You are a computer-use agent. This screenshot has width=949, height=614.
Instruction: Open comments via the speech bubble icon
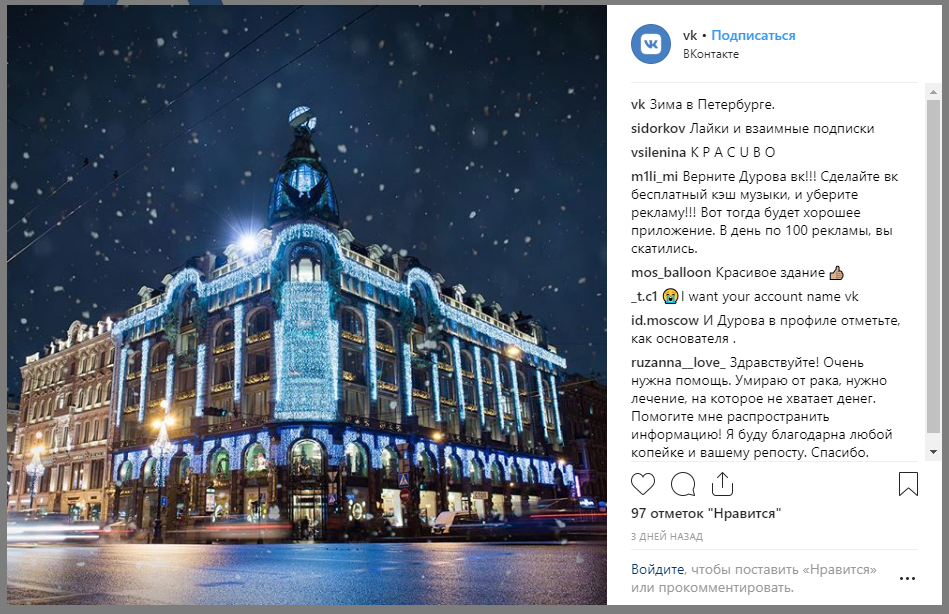tap(683, 484)
